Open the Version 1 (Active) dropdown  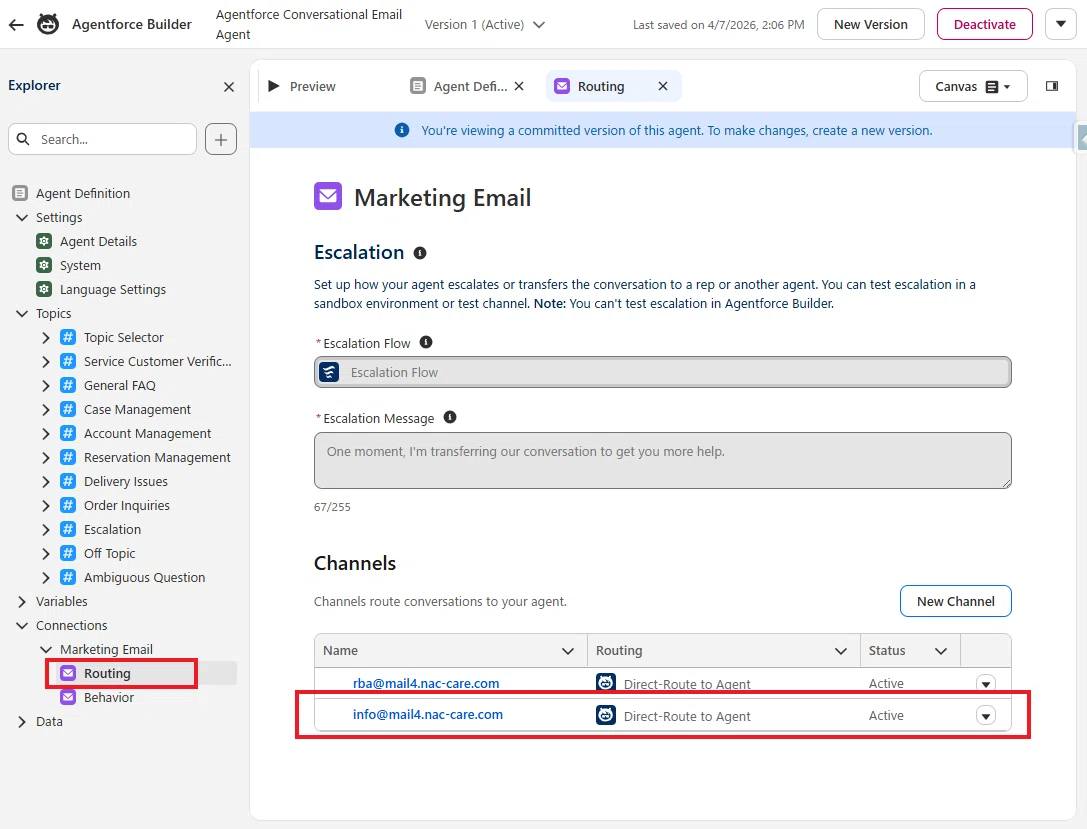pyautogui.click(x=485, y=24)
